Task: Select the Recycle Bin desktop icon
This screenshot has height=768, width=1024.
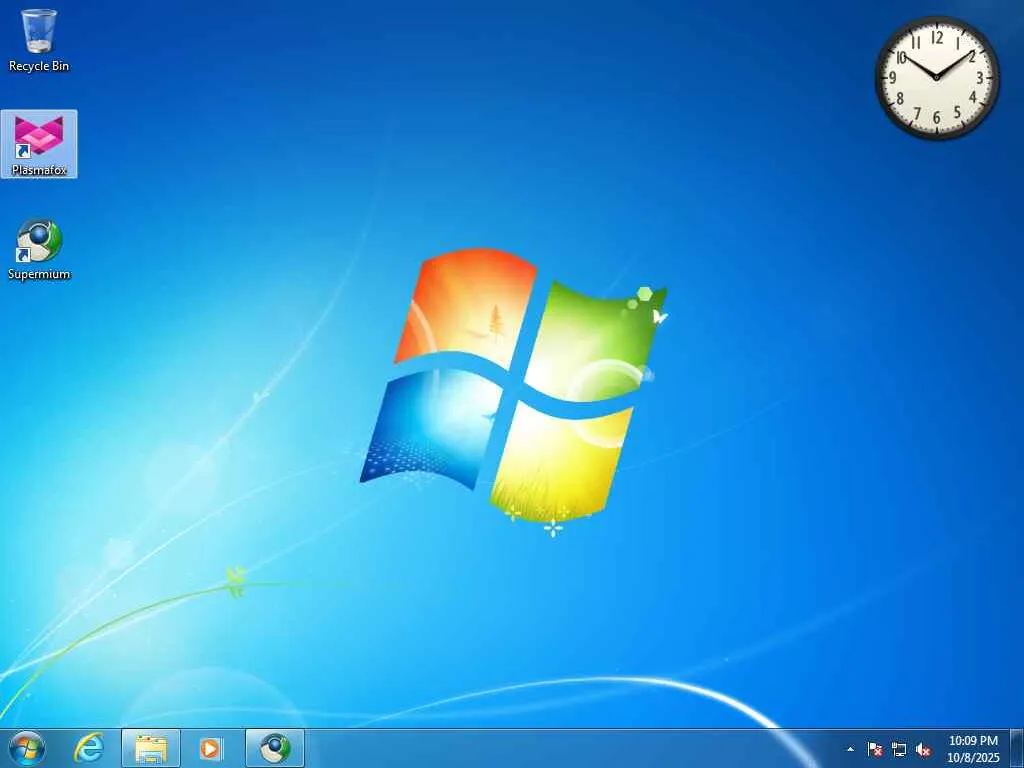Action: (x=39, y=40)
